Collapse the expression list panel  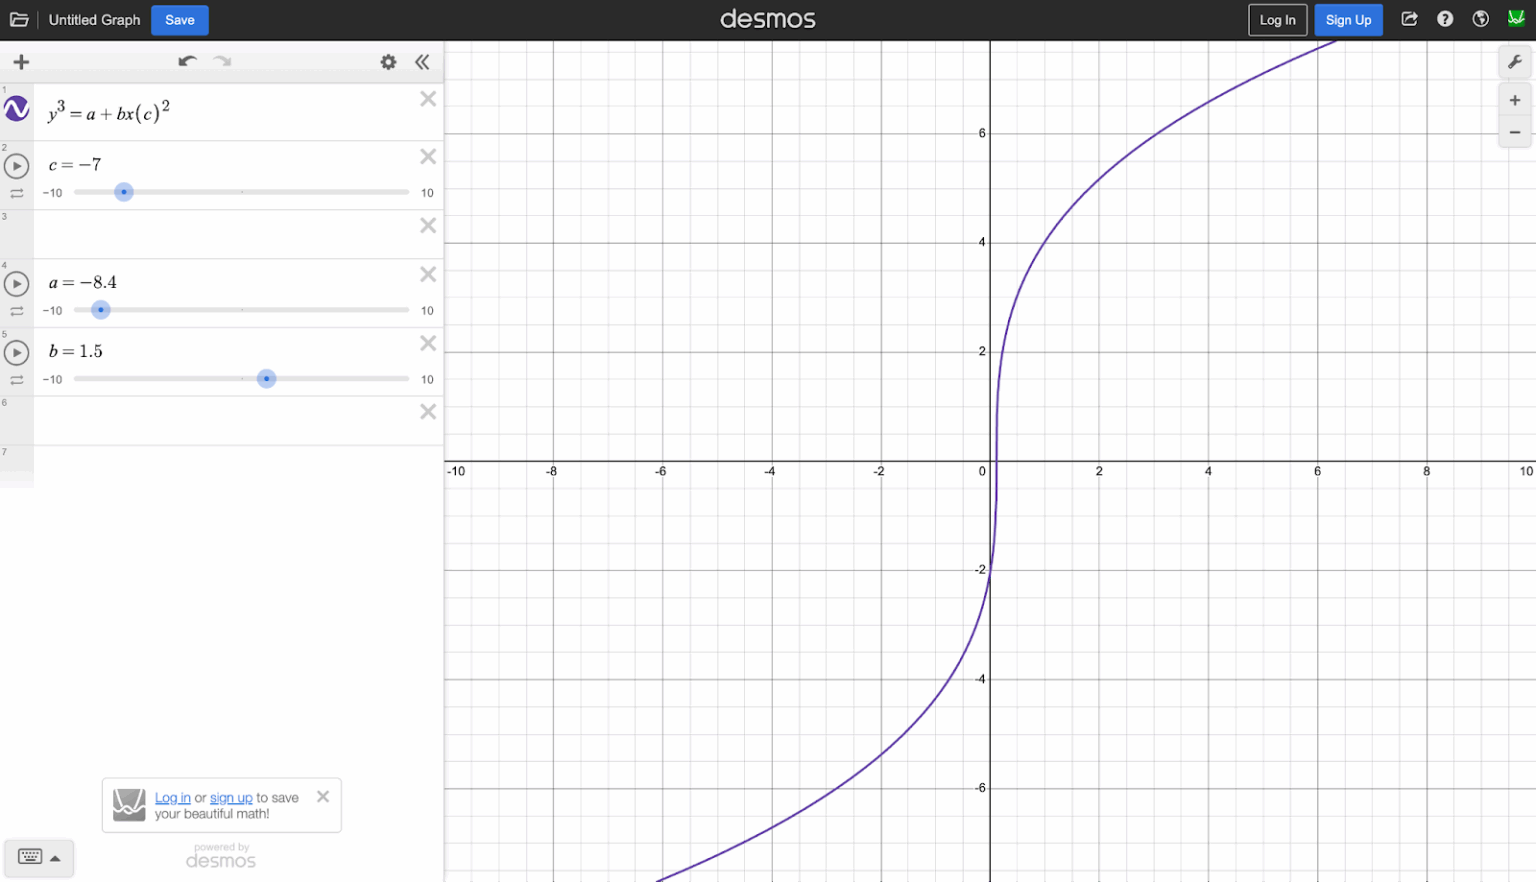[422, 62]
